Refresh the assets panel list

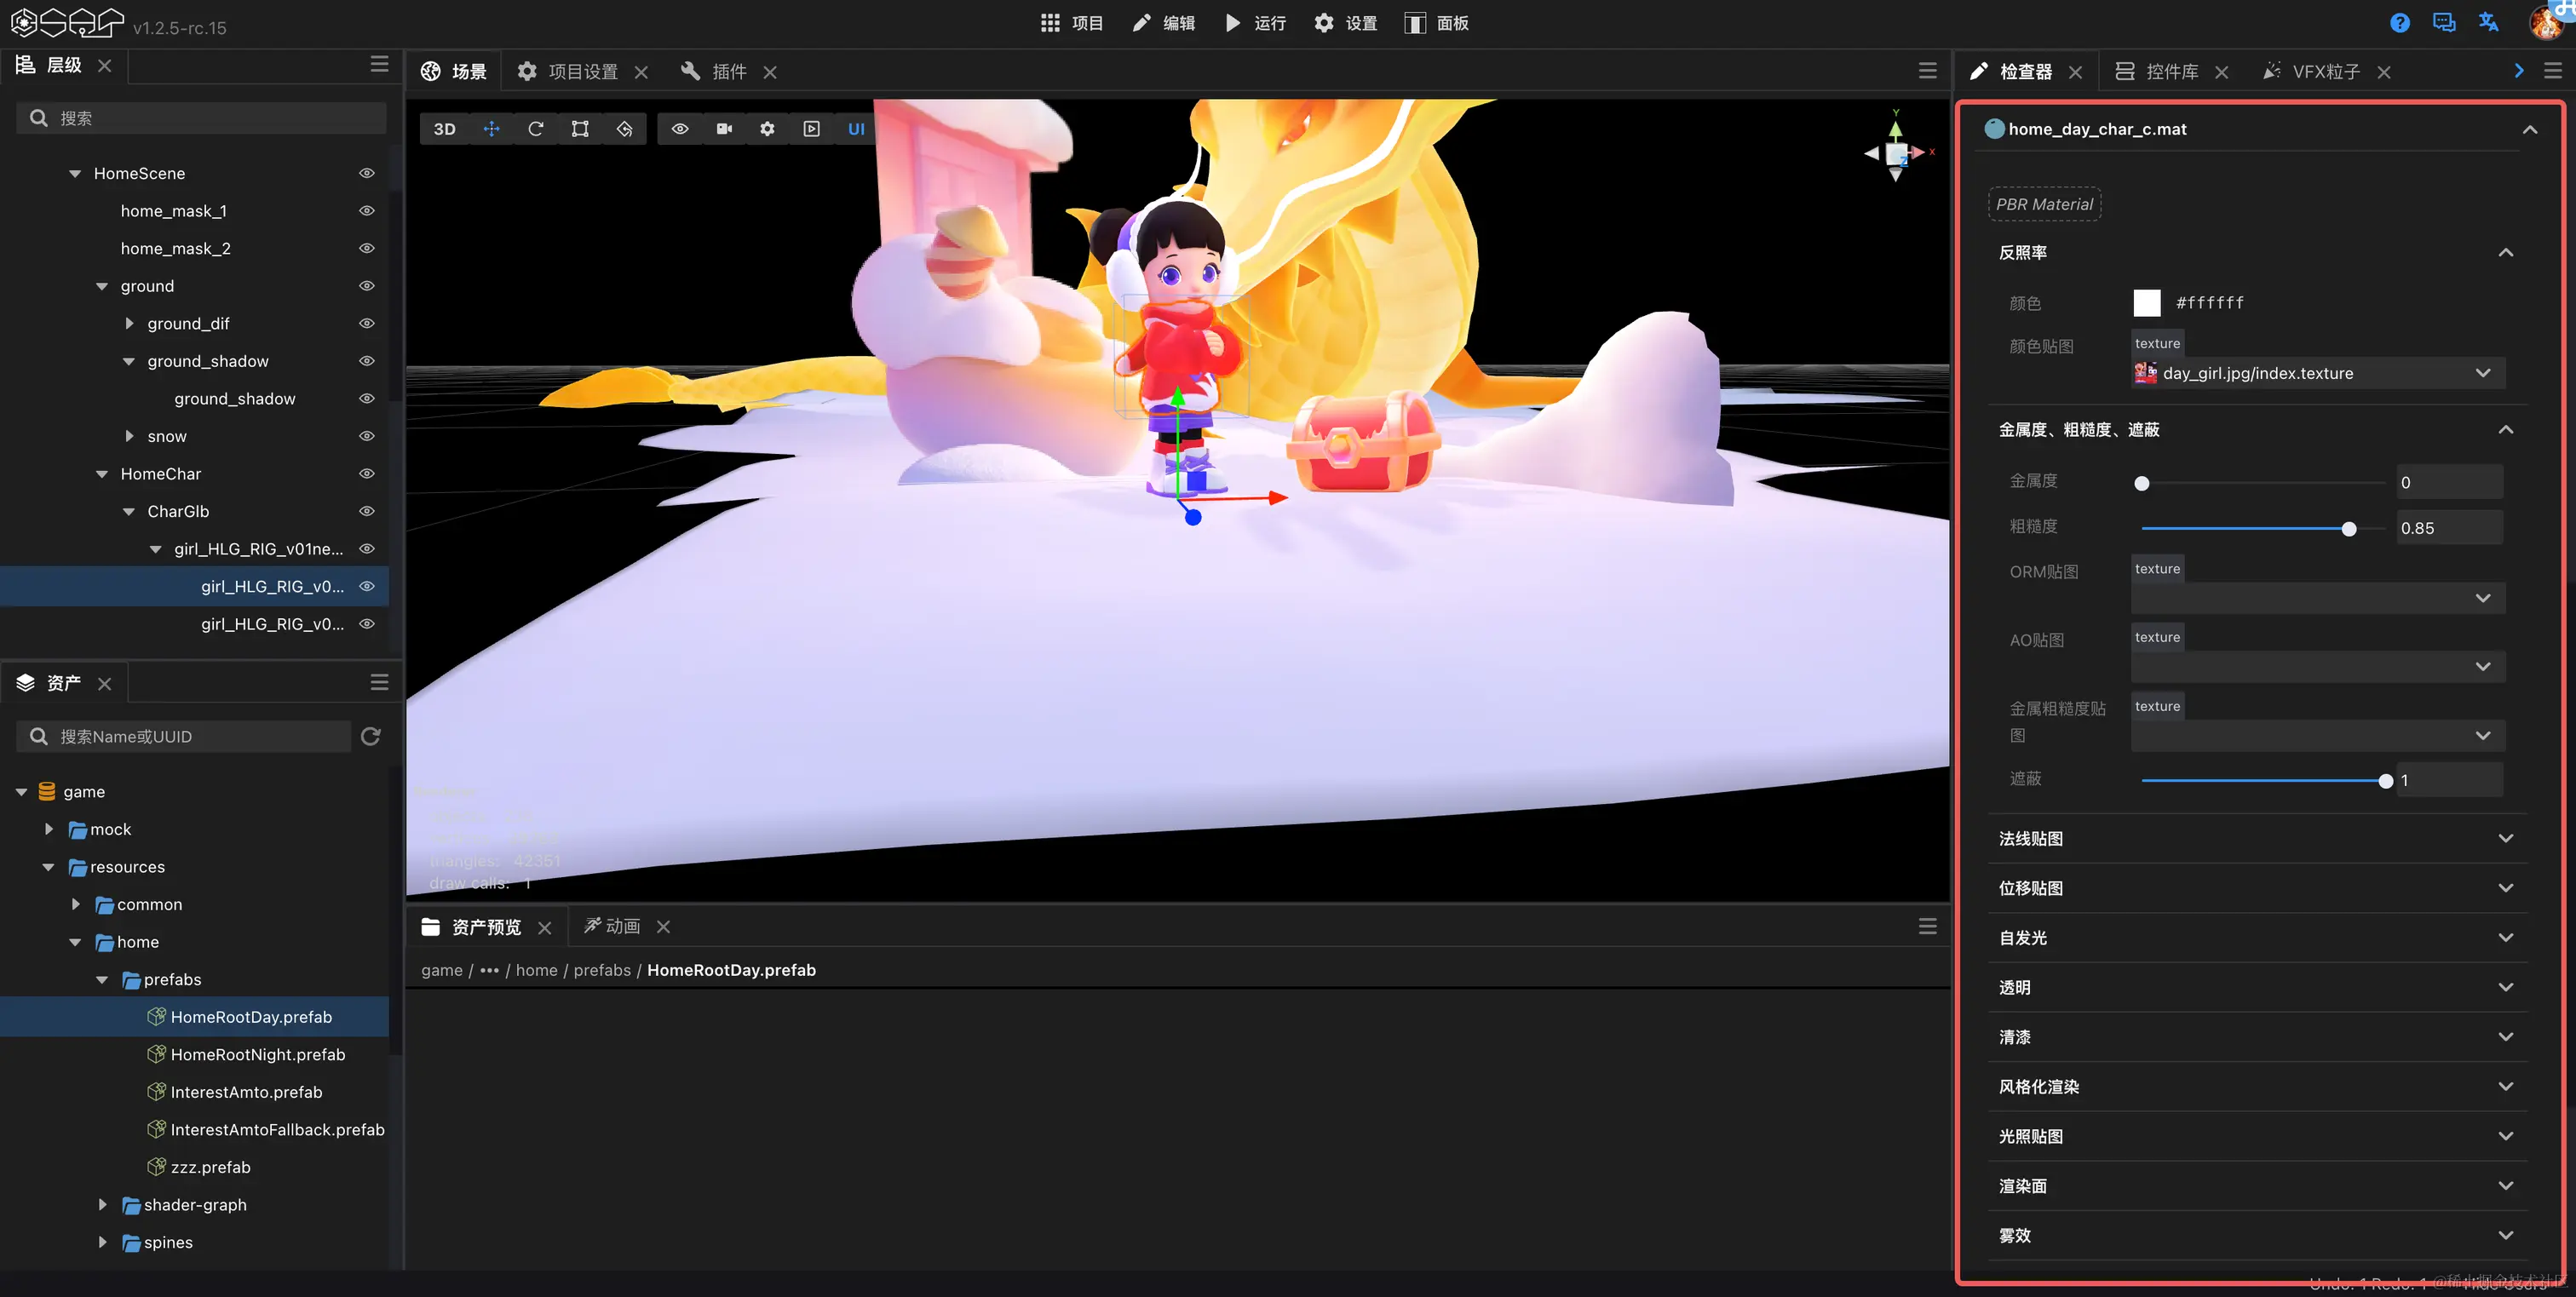[371, 736]
